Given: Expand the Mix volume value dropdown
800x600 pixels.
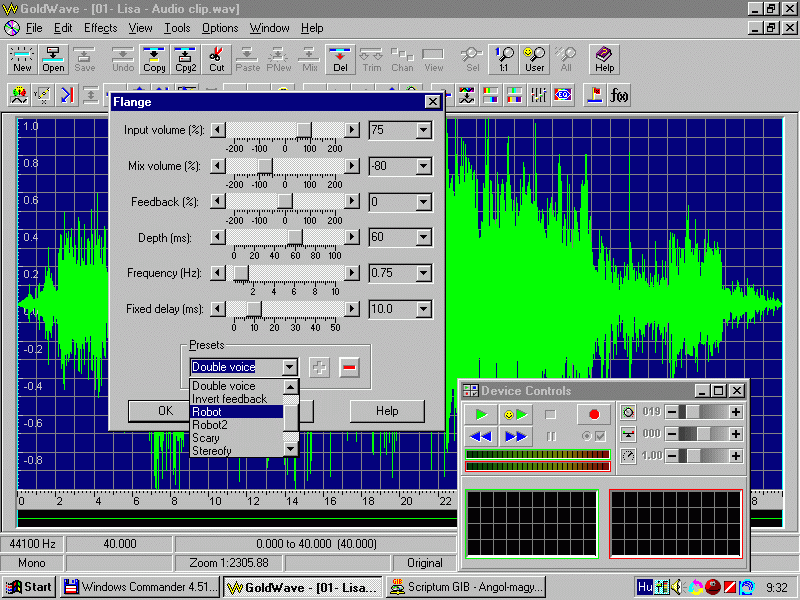Looking at the screenshot, I should [x=423, y=166].
